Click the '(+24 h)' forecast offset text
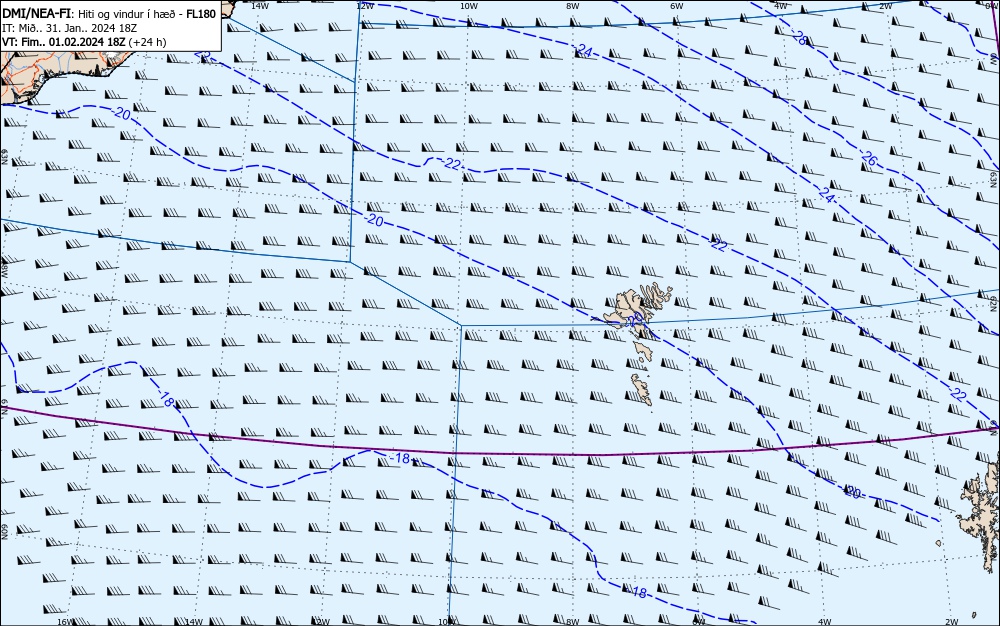The height and width of the screenshot is (626, 1000). point(147,42)
